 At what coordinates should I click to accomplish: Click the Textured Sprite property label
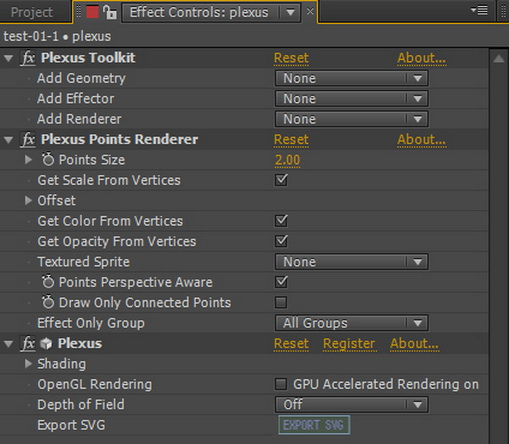point(83,262)
